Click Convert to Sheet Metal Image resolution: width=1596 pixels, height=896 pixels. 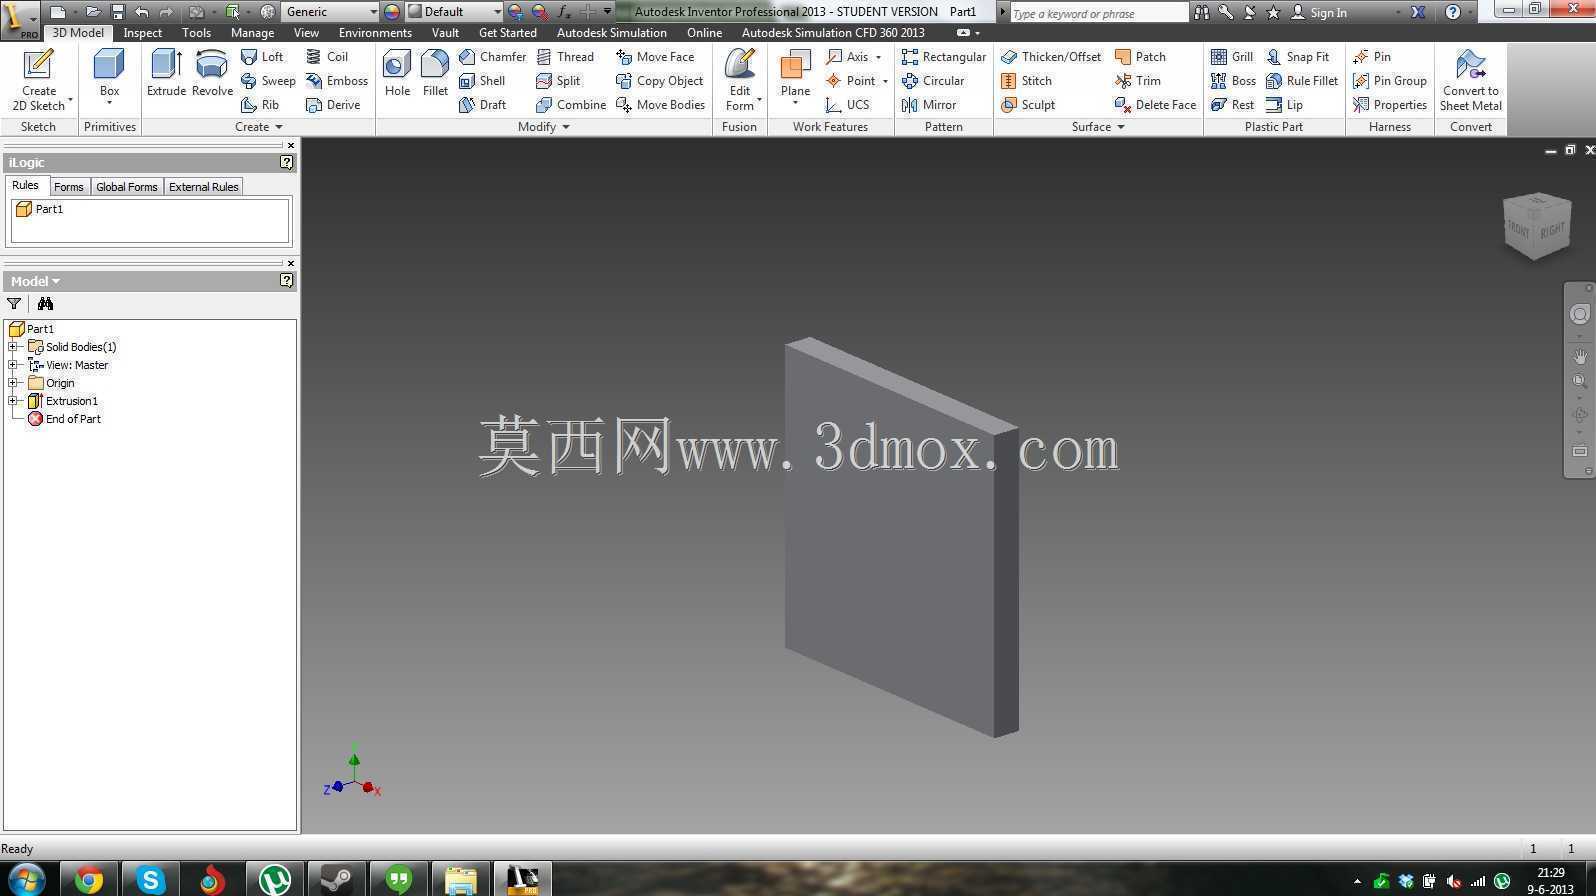[1470, 79]
